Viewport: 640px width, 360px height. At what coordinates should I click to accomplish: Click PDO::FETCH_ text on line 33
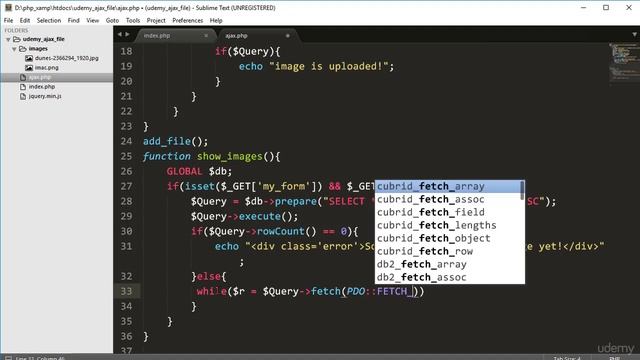[x=379, y=291]
